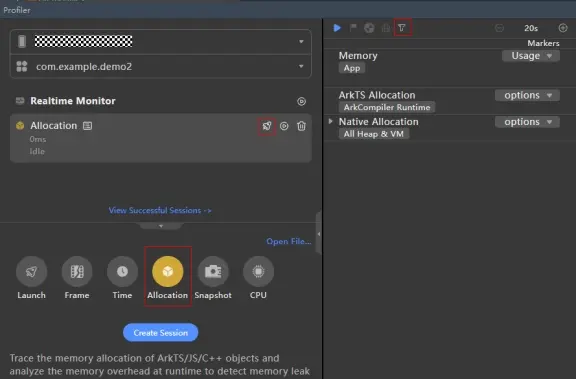Click the Open File... link
The width and height of the screenshot is (576, 379).
pyautogui.click(x=288, y=242)
